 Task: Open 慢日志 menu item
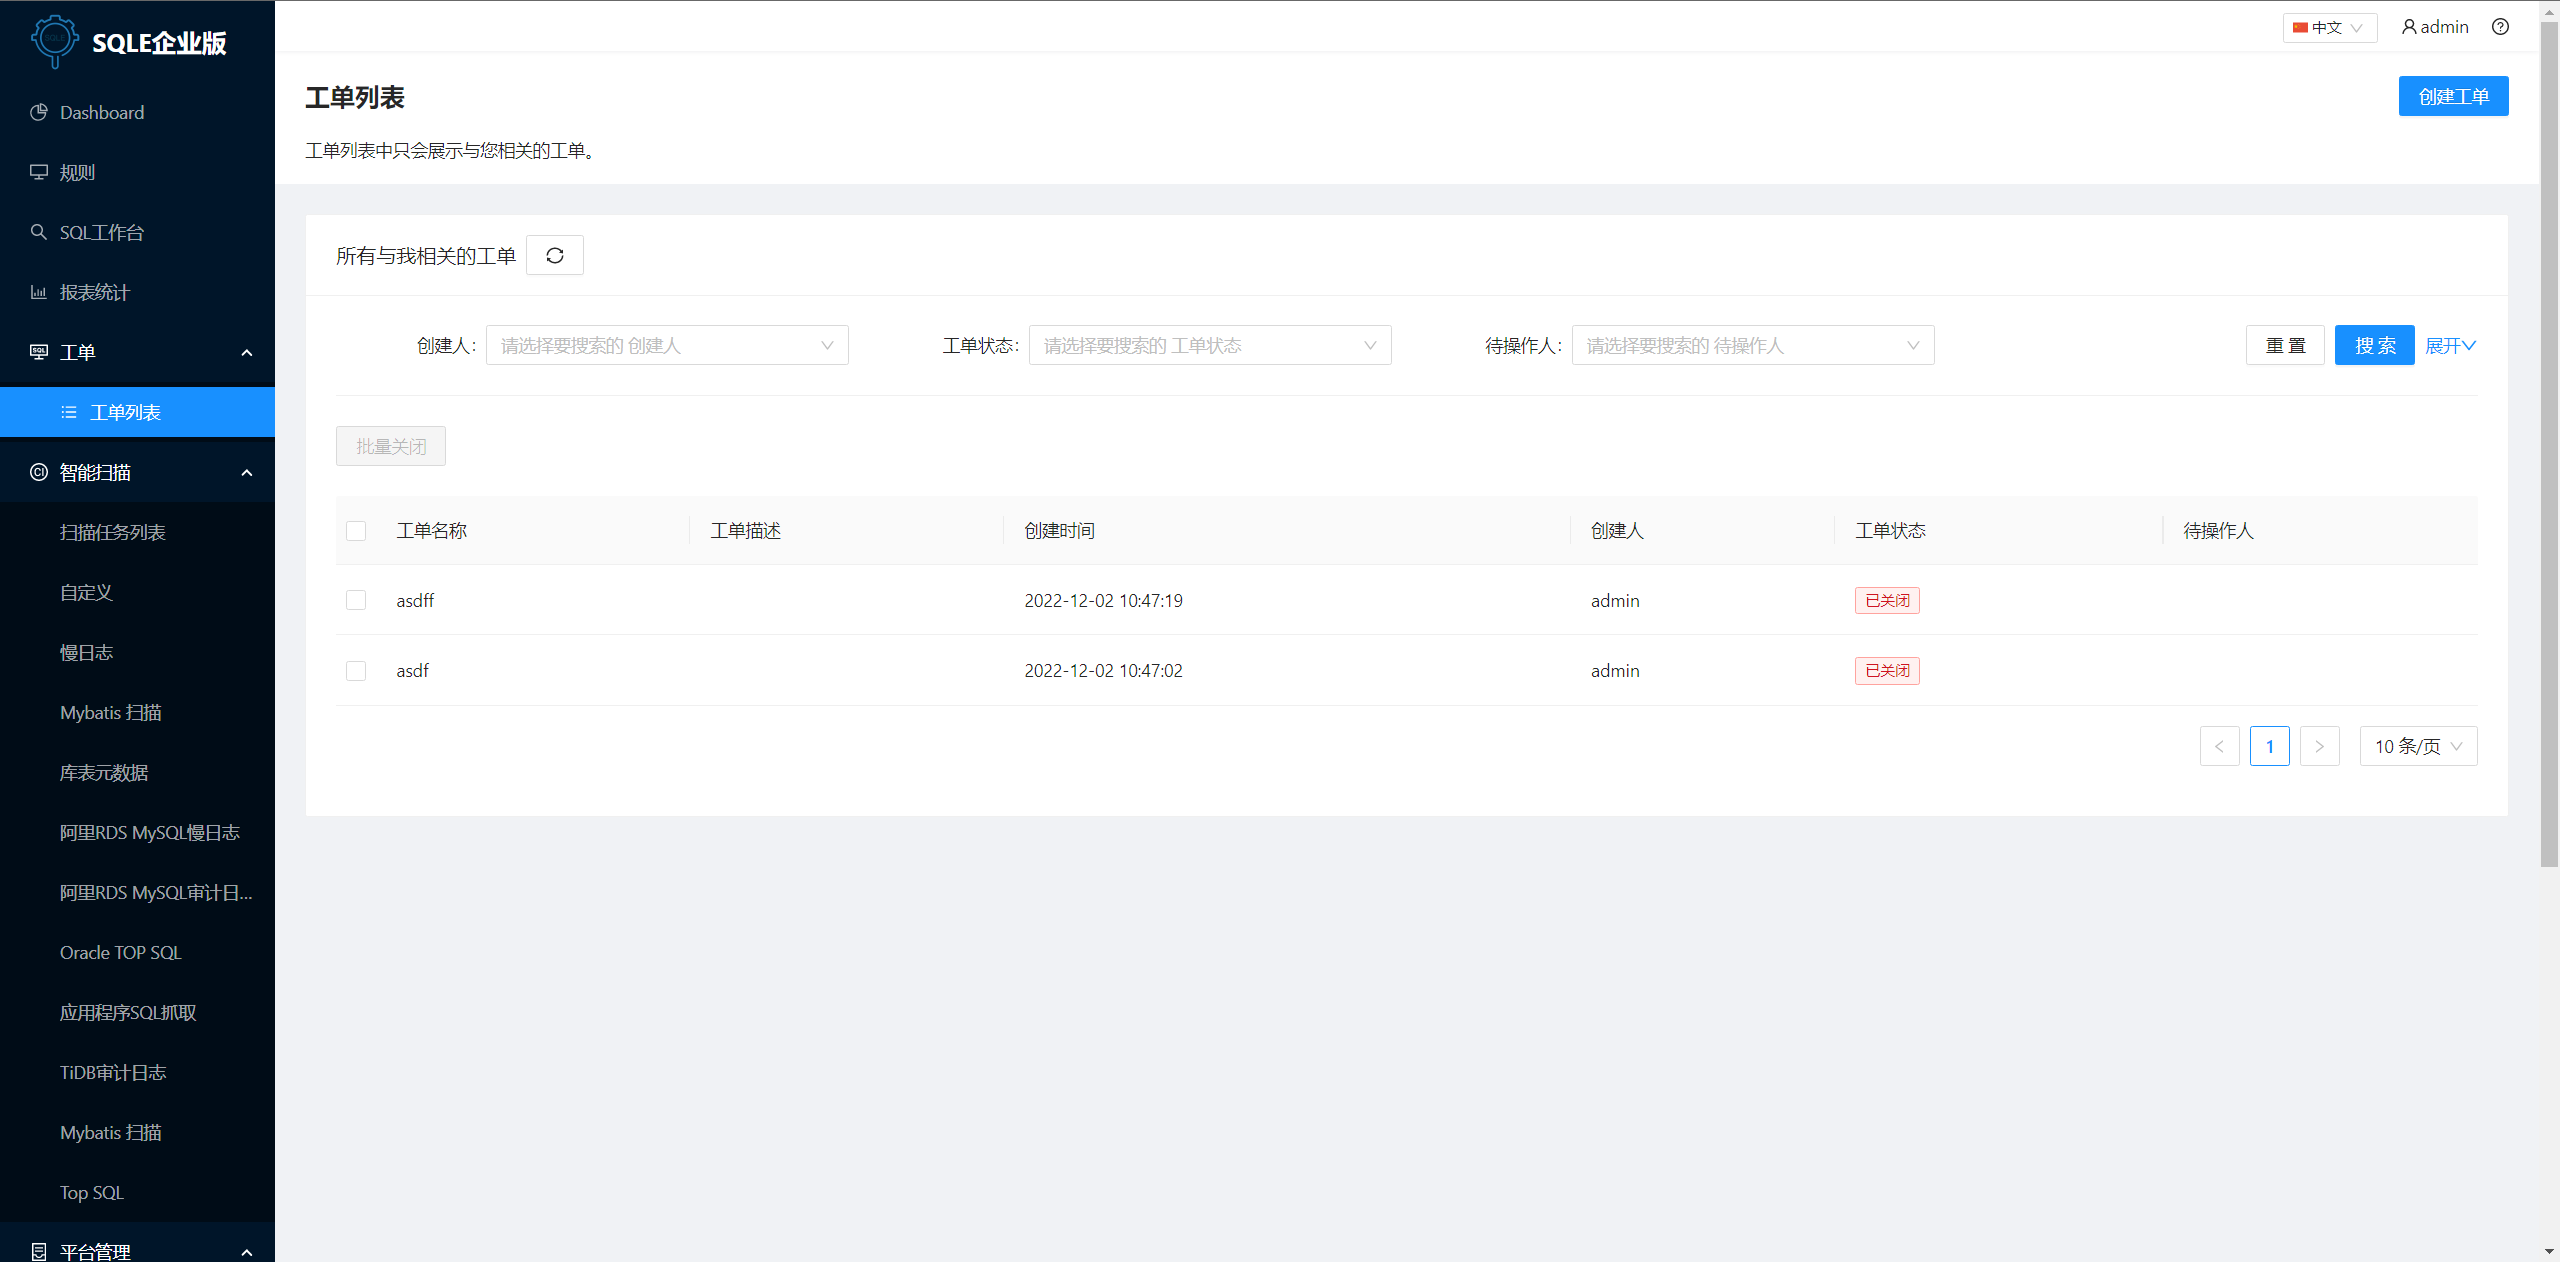[x=137, y=652]
